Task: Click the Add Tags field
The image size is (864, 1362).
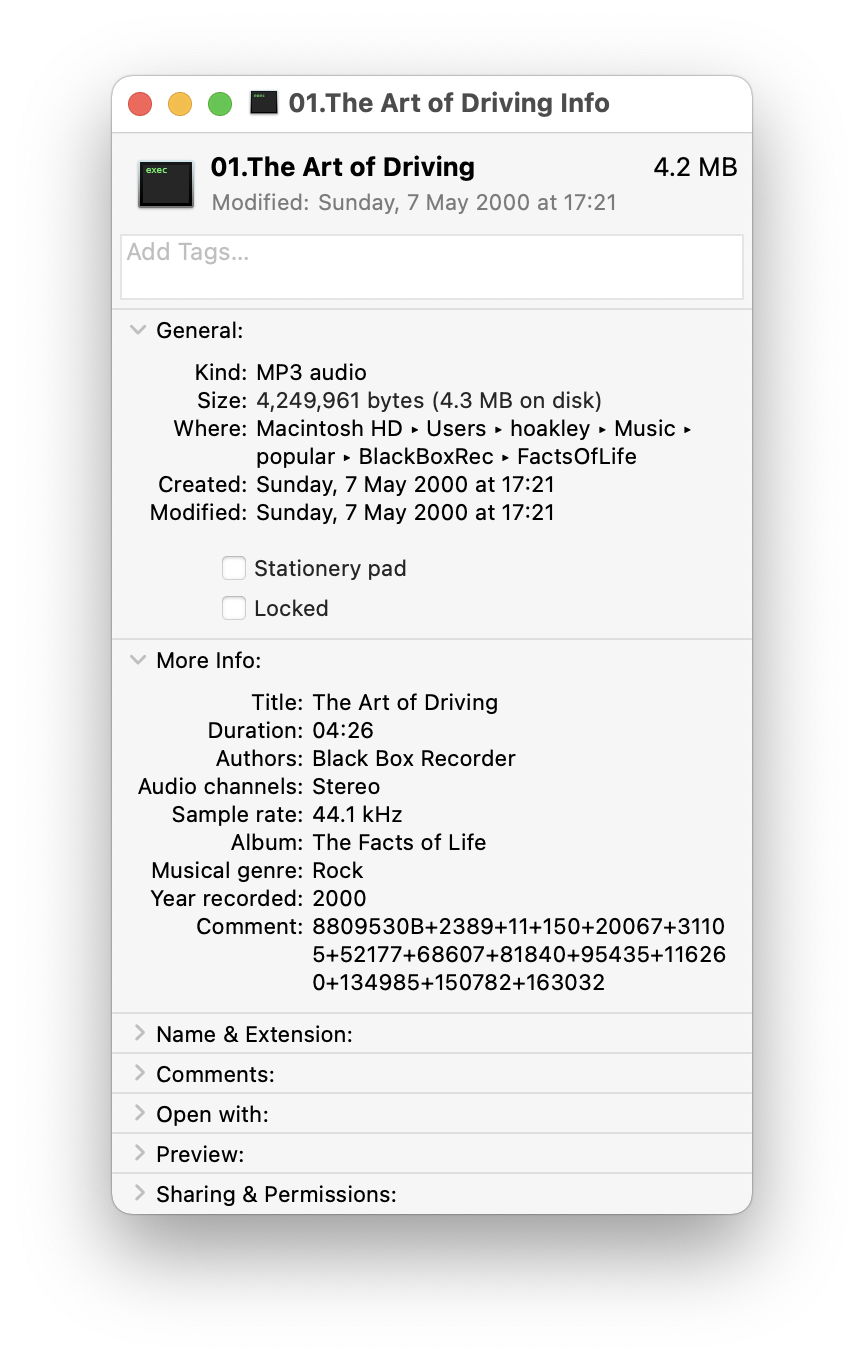Action: pos(431,266)
